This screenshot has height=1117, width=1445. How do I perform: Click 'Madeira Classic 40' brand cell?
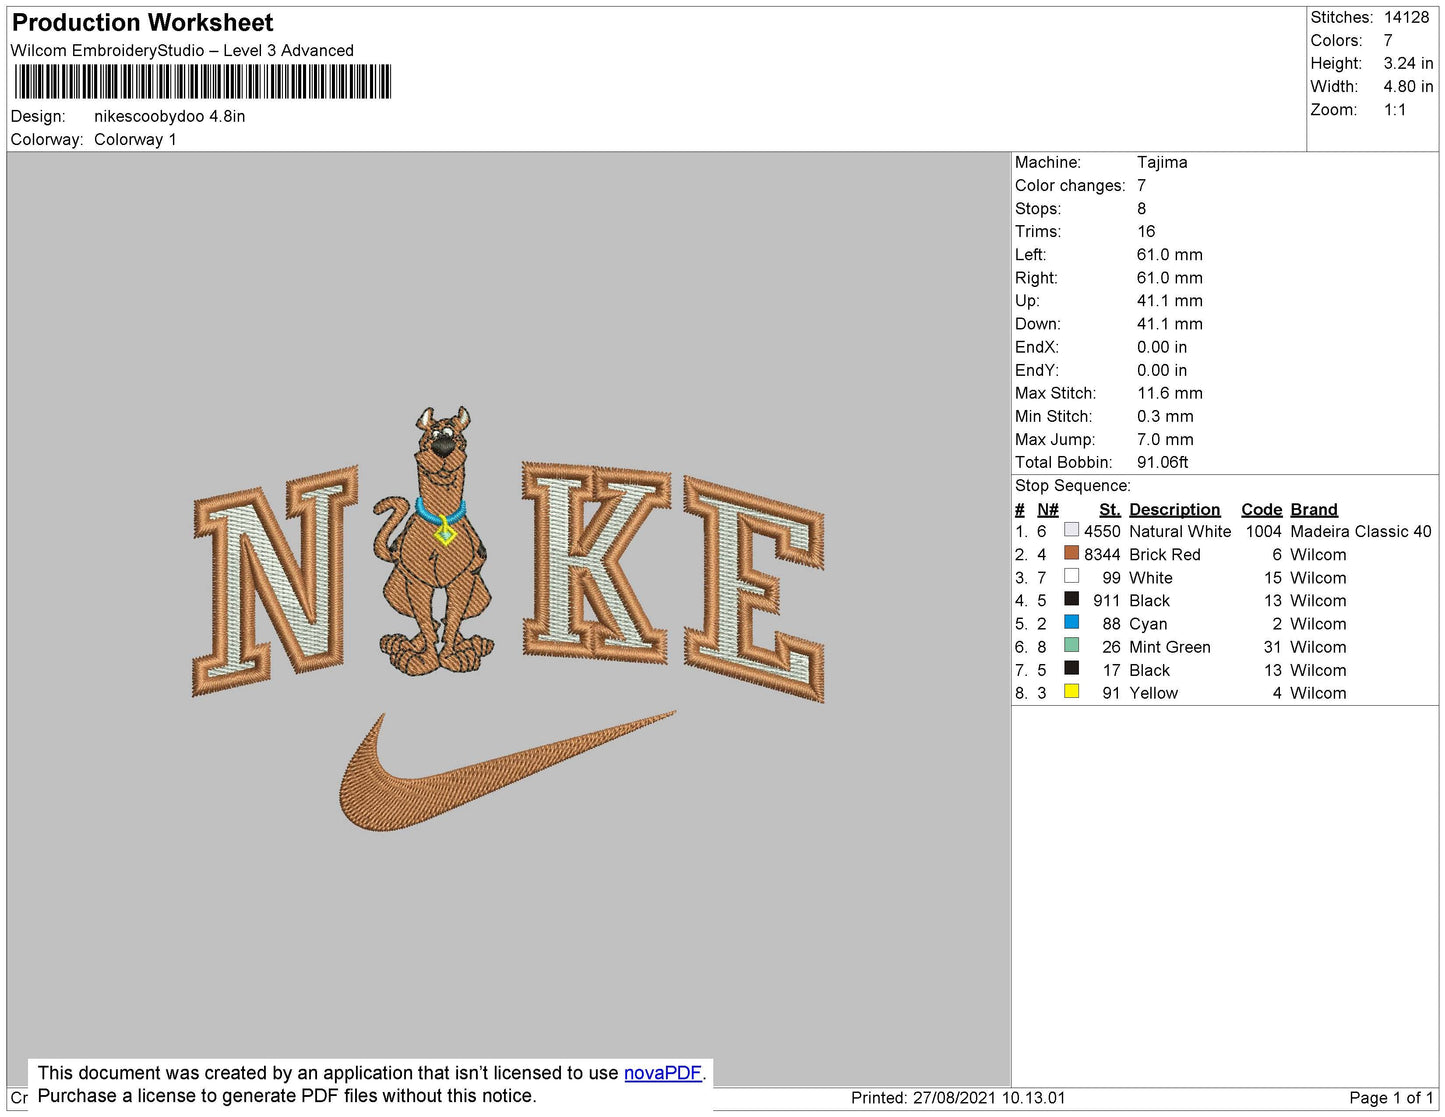click(1361, 531)
